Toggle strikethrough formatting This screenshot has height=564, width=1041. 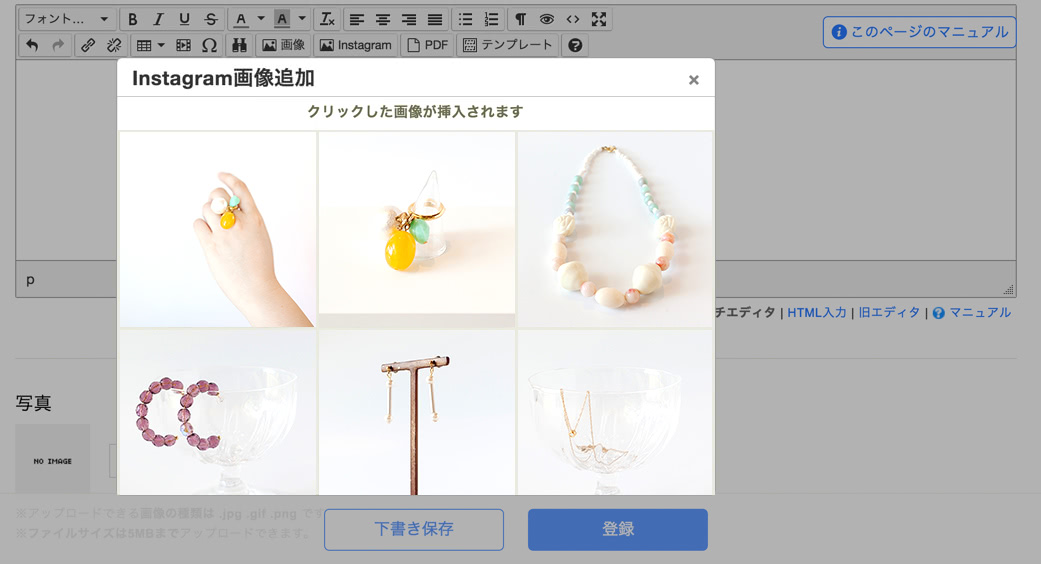(x=210, y=19)
